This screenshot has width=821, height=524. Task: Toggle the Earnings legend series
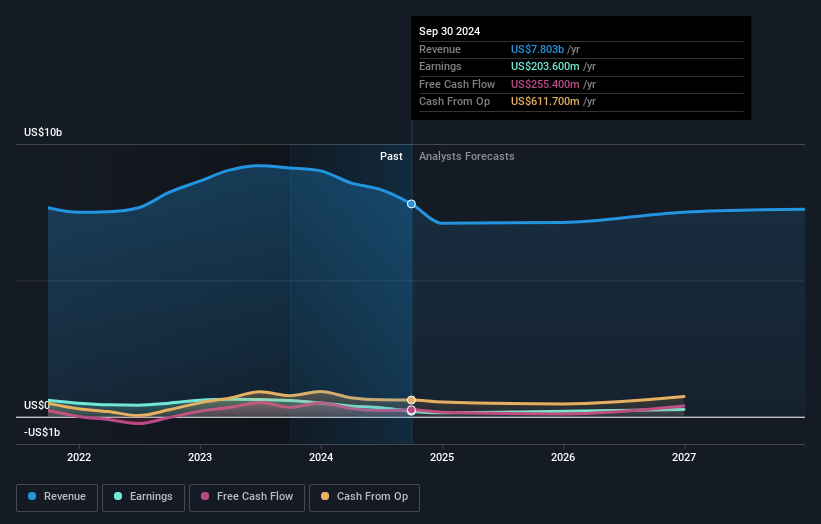coord(143,497)
